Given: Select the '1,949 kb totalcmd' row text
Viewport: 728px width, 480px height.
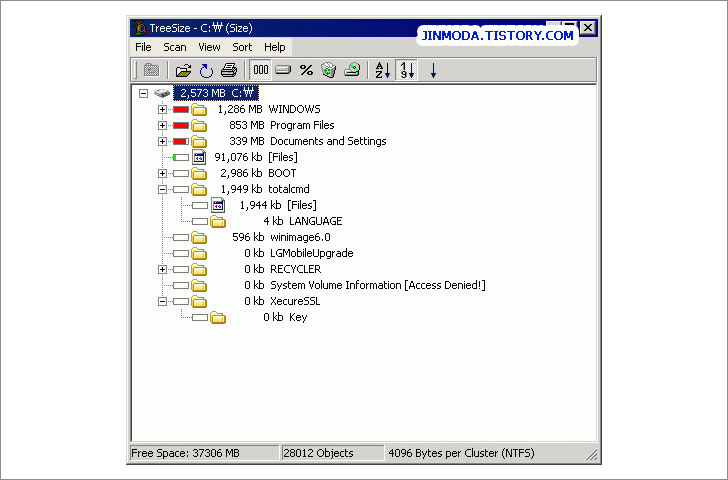Looking at the screenshot, I should [265, 189].
